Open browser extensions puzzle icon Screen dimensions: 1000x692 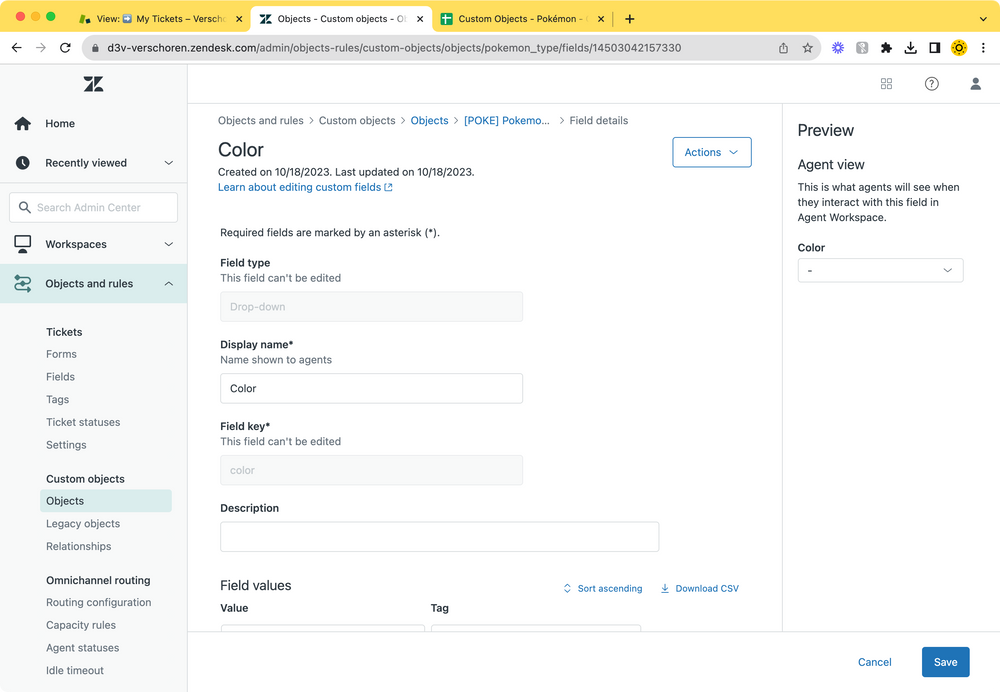[x=886, y=47]
